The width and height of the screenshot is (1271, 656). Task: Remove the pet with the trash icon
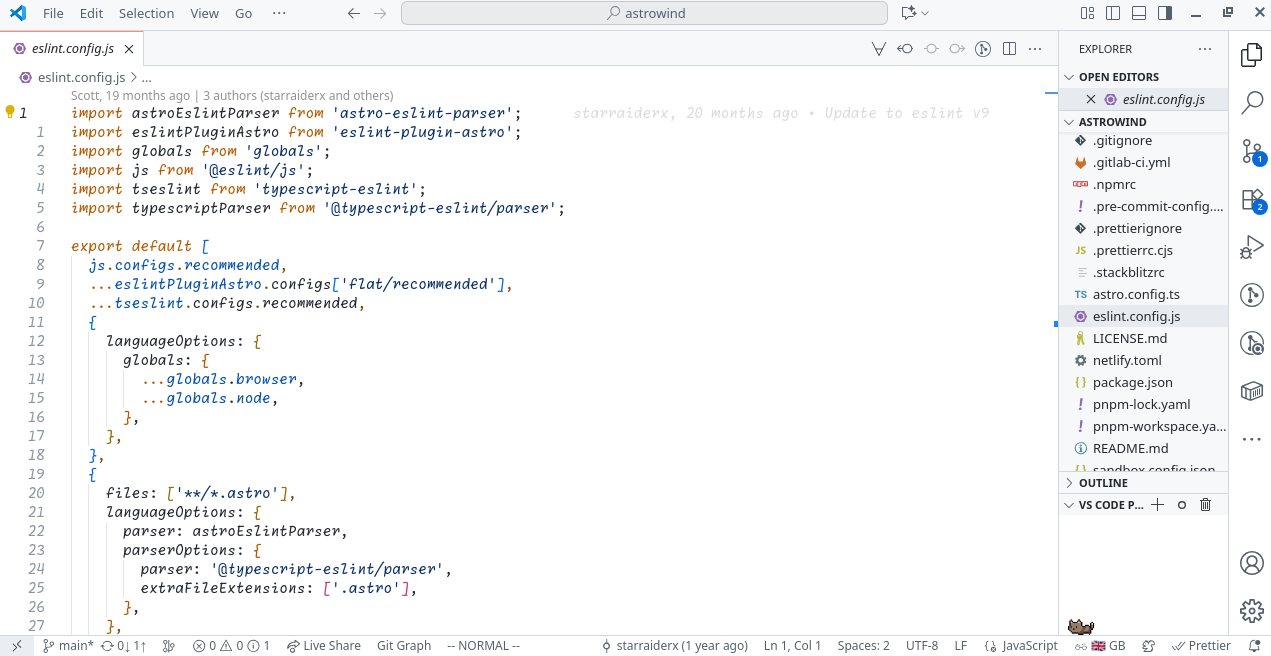click(x=1205, y=505)
